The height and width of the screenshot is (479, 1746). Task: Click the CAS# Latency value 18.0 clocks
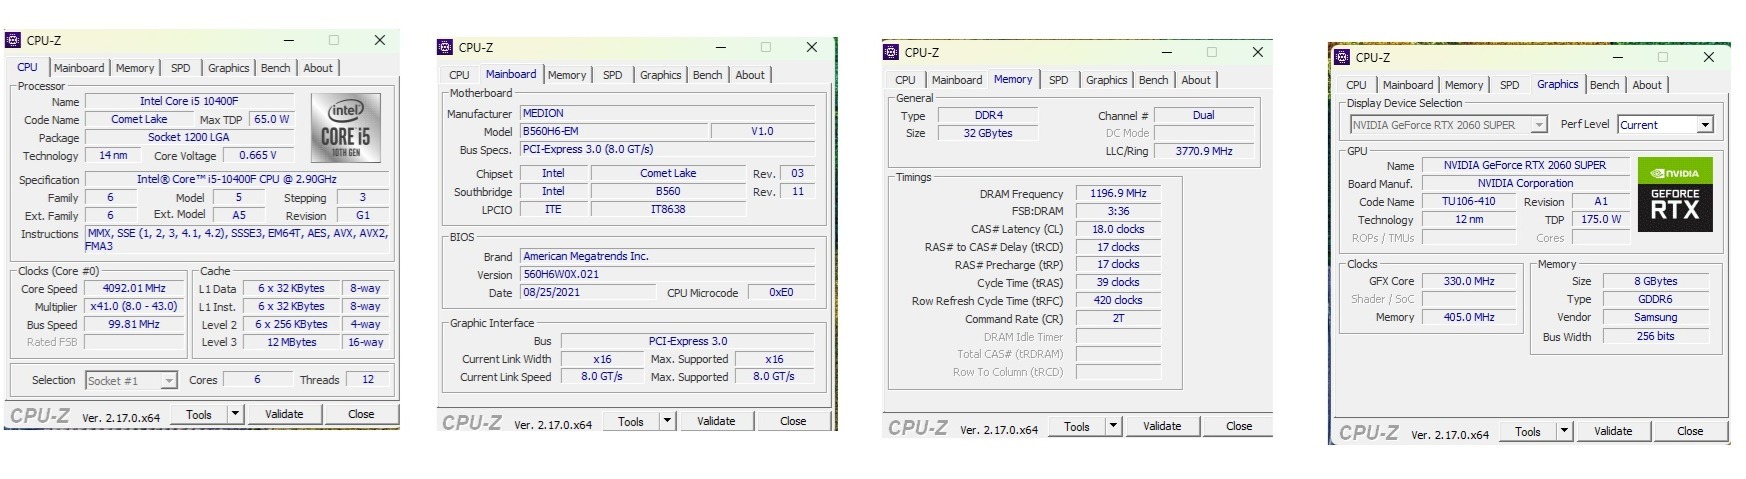click(x=1118, y=229)
